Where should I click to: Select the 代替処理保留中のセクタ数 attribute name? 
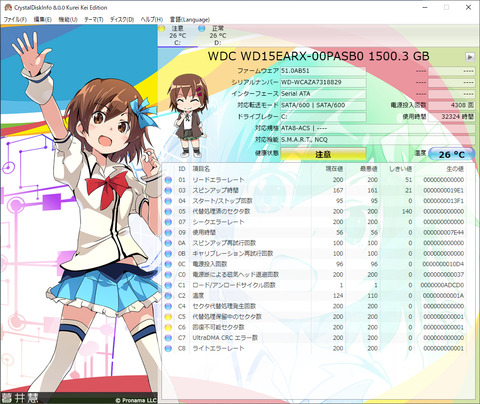[x=227, y=317]
